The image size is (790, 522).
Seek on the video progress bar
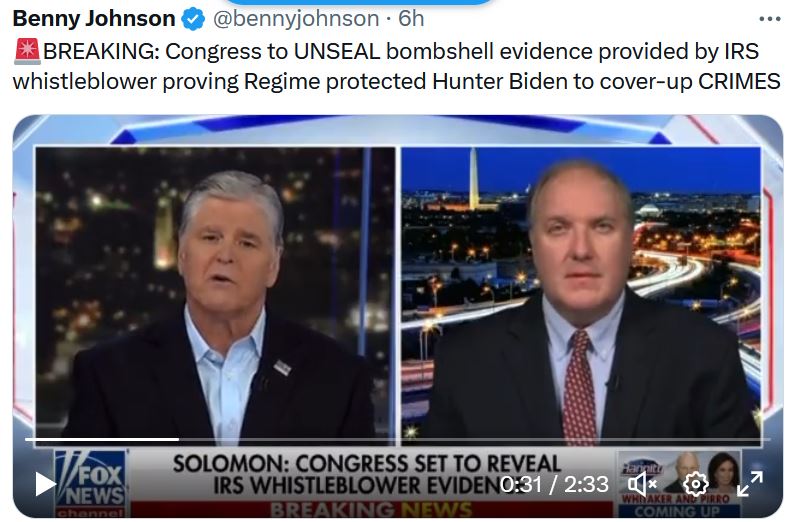point(397,439)
